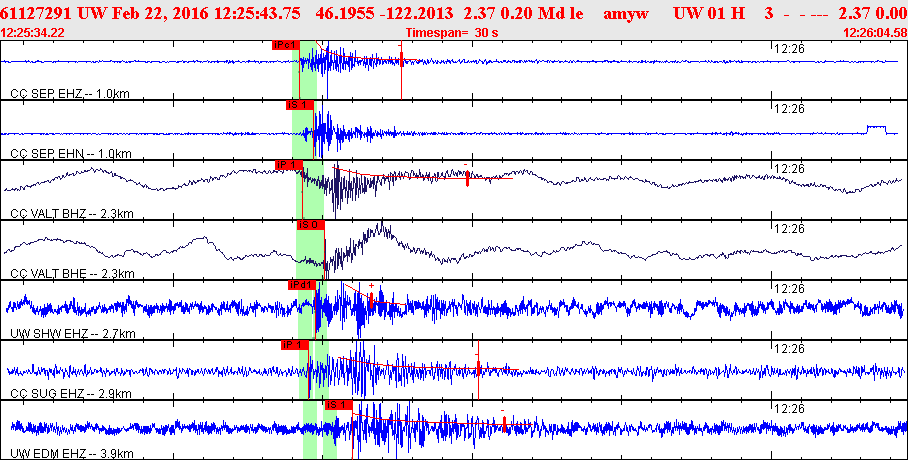Click the start time 12:25:34.22

32,33
